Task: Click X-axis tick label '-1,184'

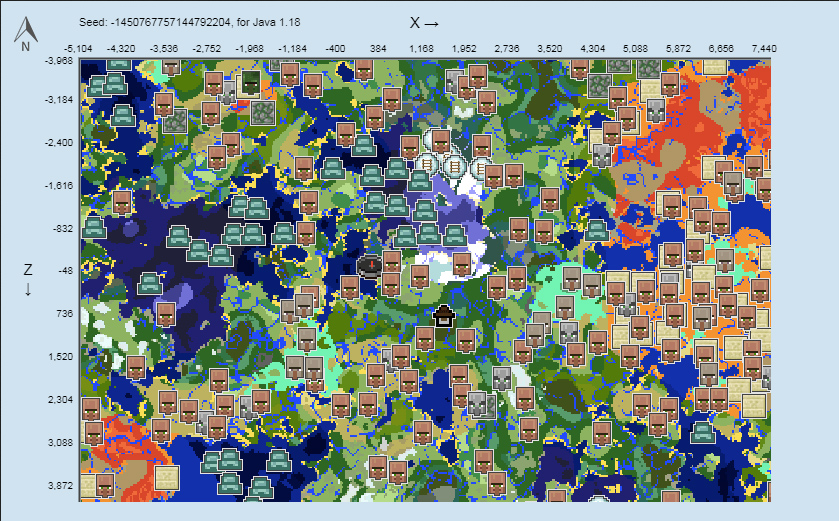Action: (x=293, y=49)
